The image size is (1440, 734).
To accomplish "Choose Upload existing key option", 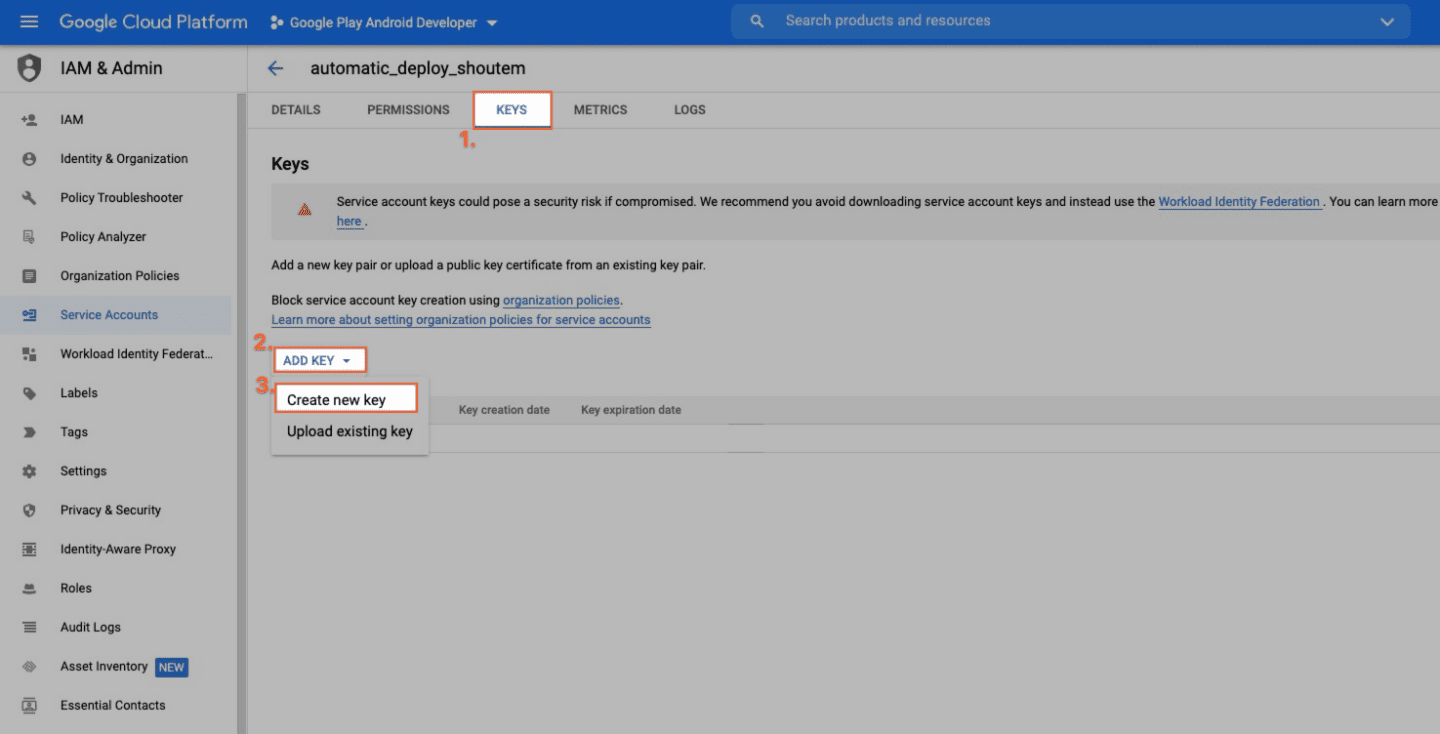I will pyautogui.click(x=349, y=432).
